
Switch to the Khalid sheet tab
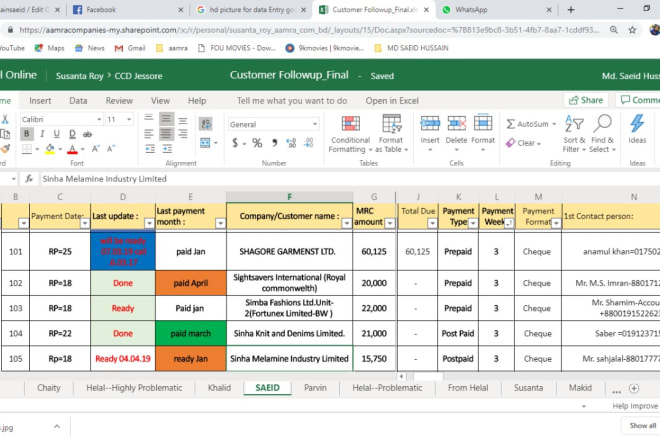click(219, 388)
